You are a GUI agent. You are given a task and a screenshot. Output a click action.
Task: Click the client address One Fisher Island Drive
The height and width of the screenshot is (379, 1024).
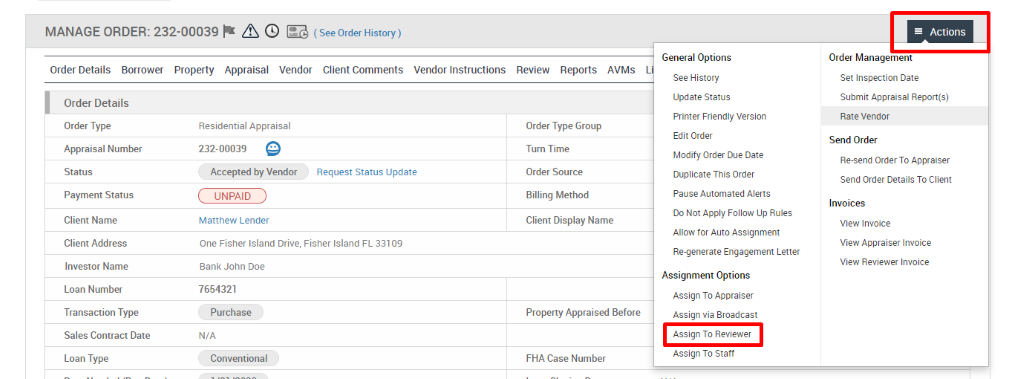pyautogui.click(x=300, y=244)
